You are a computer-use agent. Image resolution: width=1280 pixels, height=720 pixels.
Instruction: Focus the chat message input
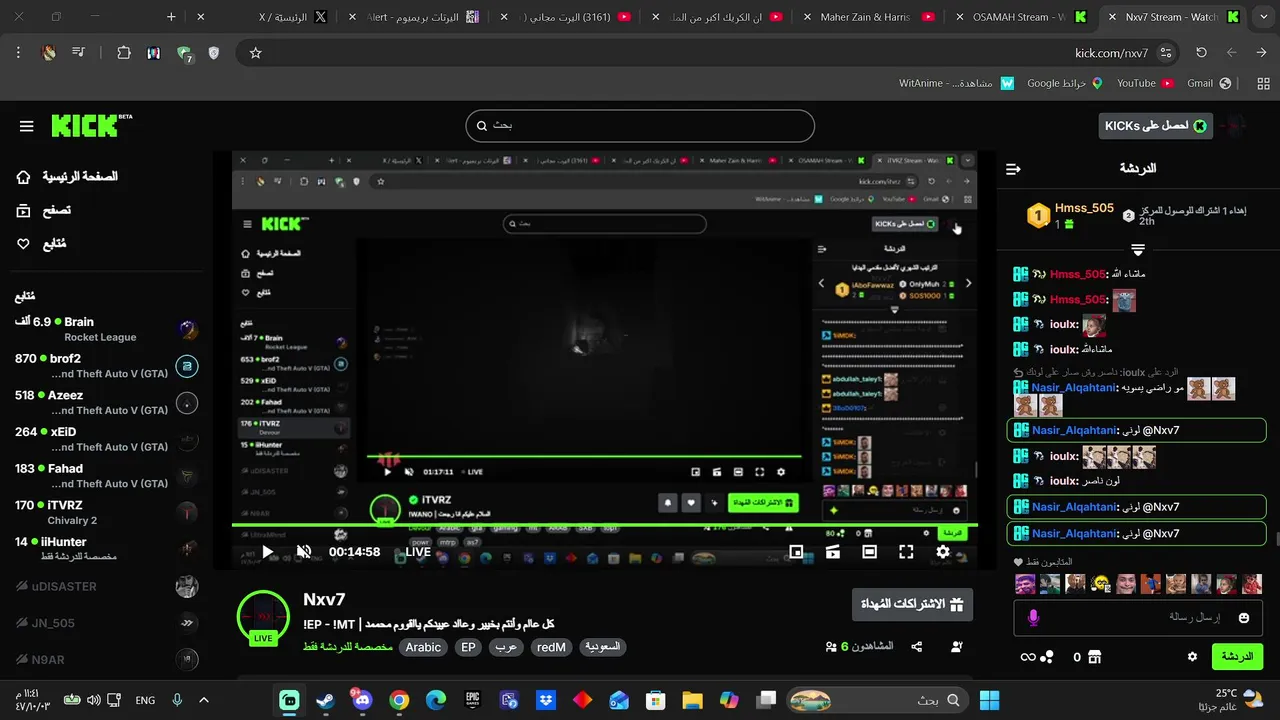[1140, 618]
